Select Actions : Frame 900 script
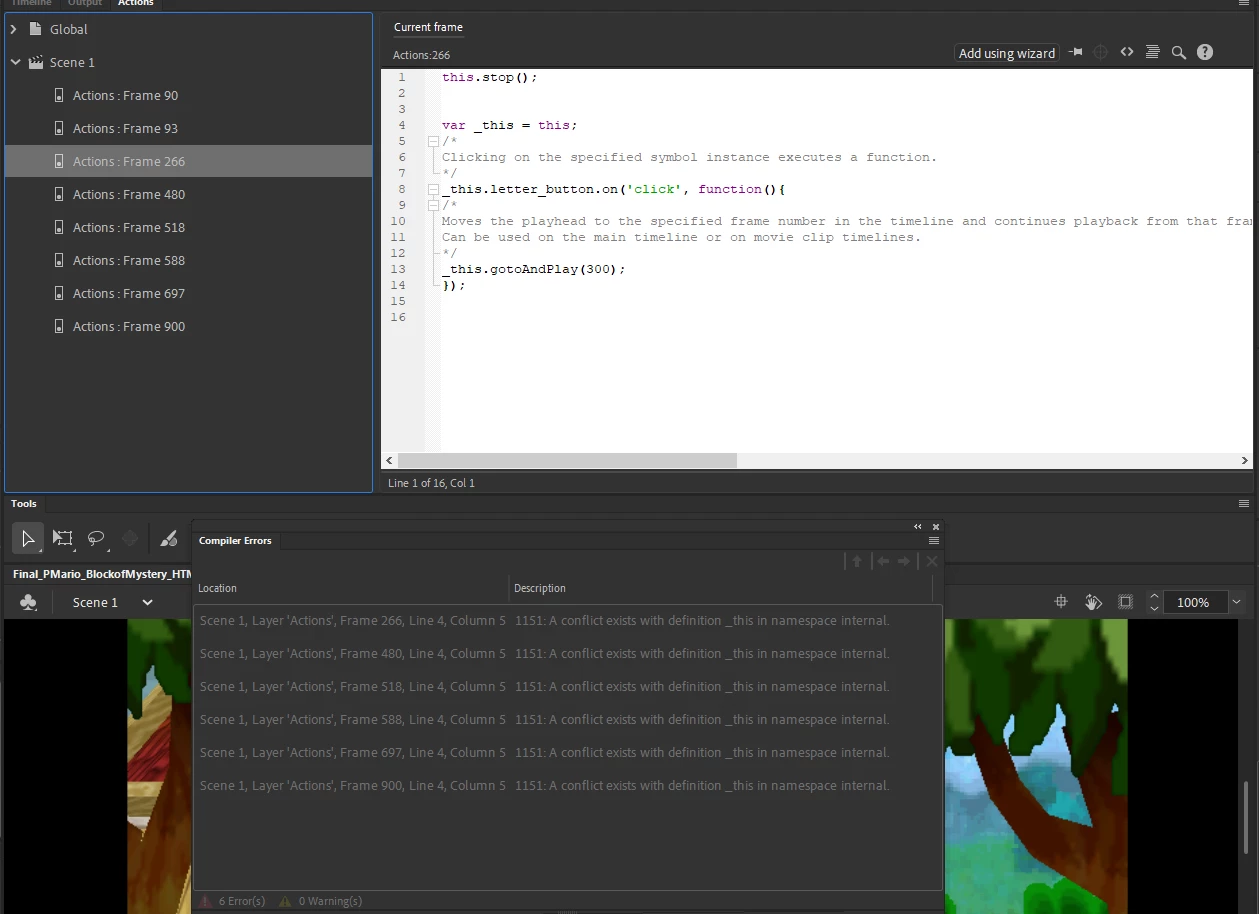This screenshot has height=914, width=1259. click(x=189, y=326)
